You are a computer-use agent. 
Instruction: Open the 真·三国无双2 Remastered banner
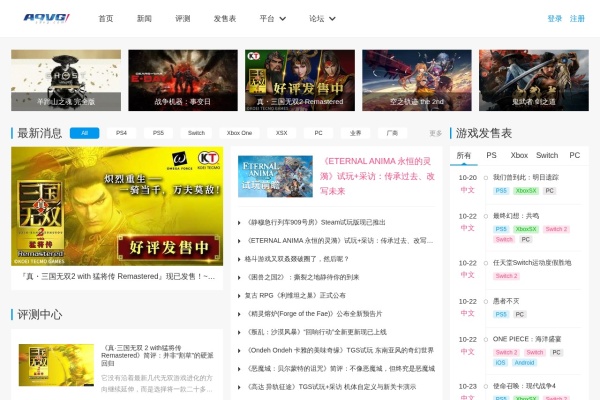(300, 80)
